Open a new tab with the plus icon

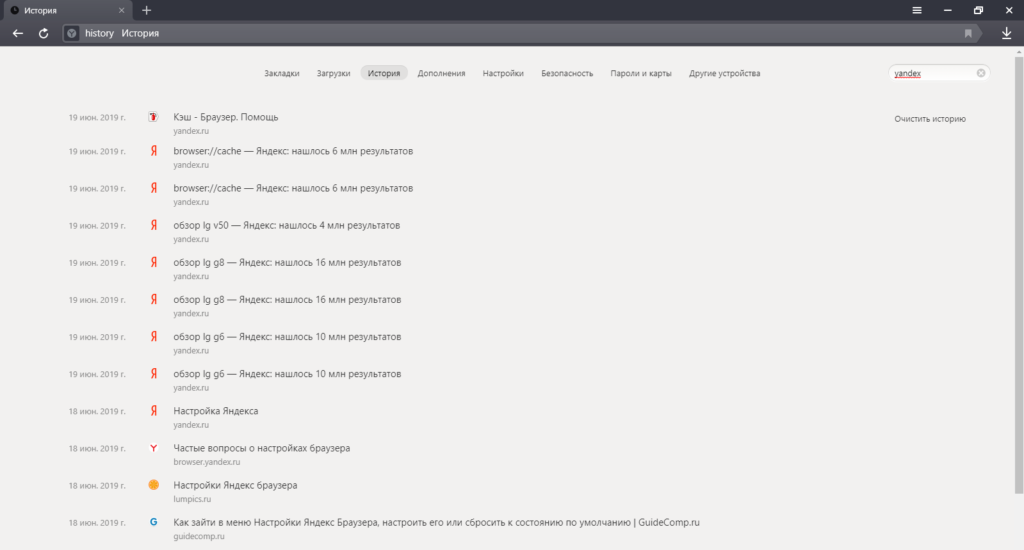point(146,10)
